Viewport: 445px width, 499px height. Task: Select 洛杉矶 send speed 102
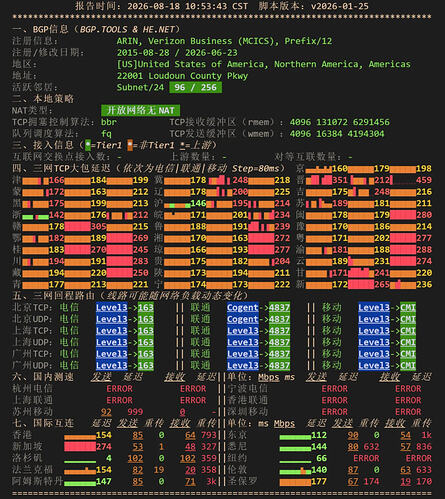135,458
